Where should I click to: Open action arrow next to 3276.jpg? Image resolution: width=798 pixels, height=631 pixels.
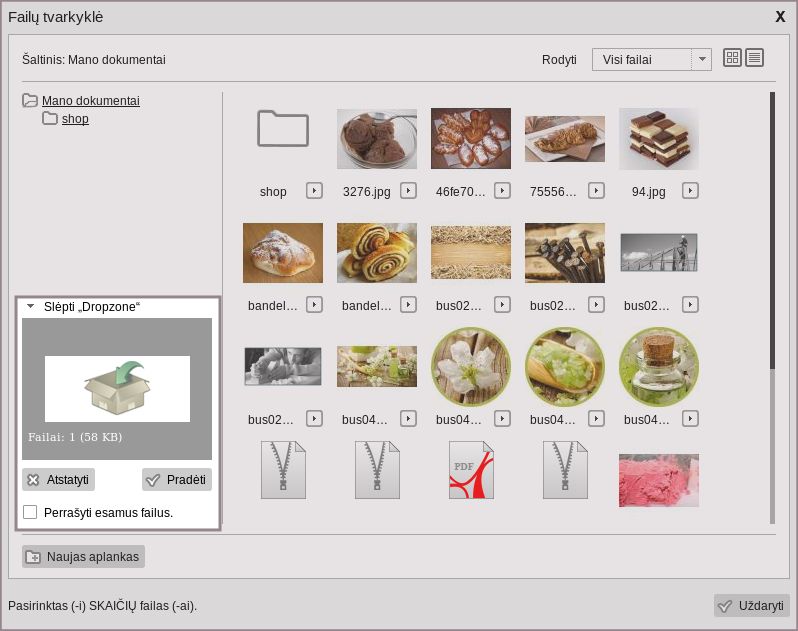click(408, 190)
